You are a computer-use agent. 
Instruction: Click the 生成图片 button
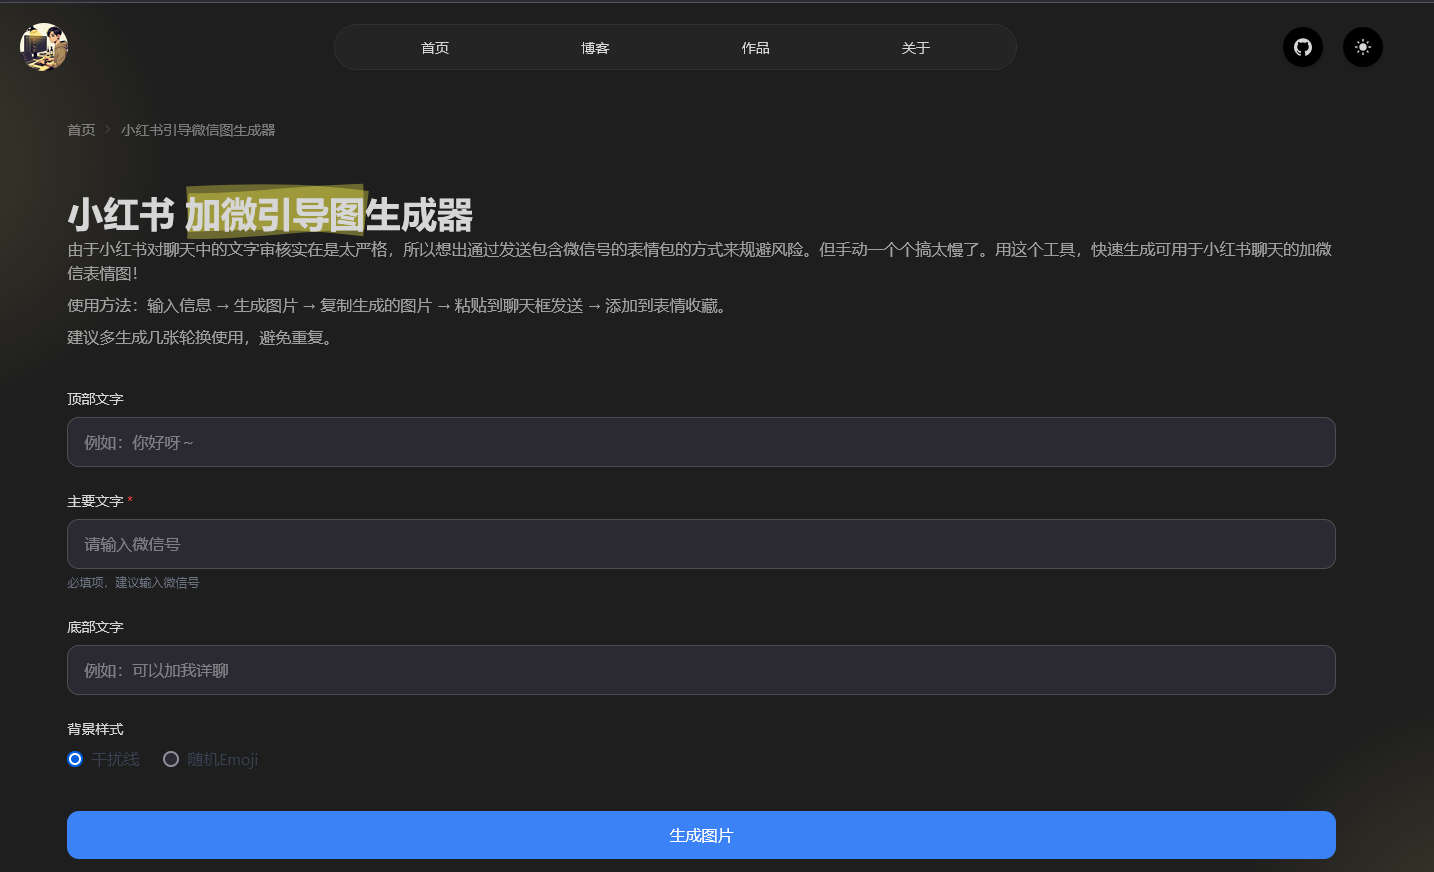[x=701, y=835]
